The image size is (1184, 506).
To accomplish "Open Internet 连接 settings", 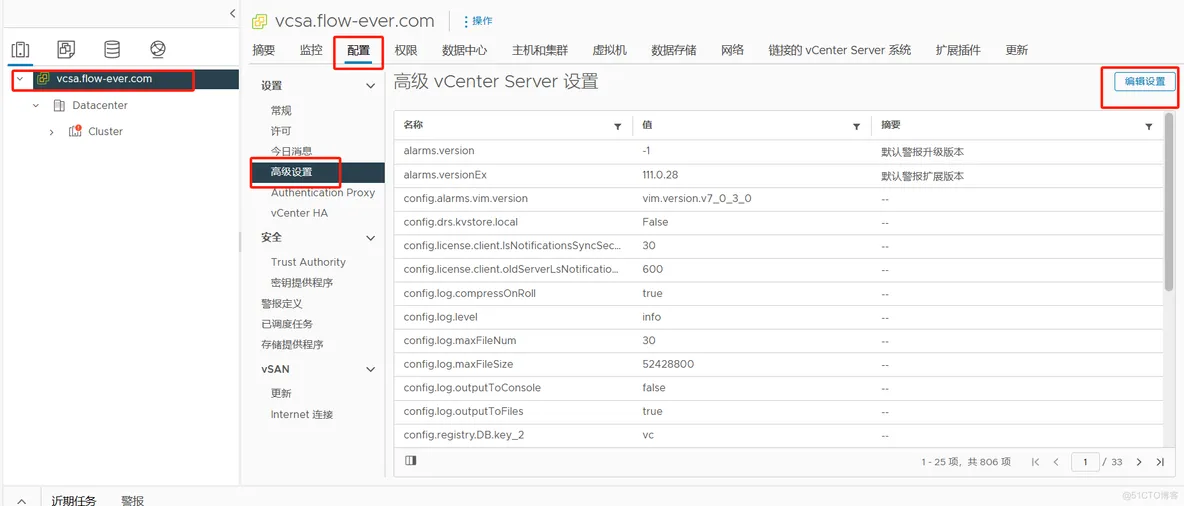I will pos(302,414).
